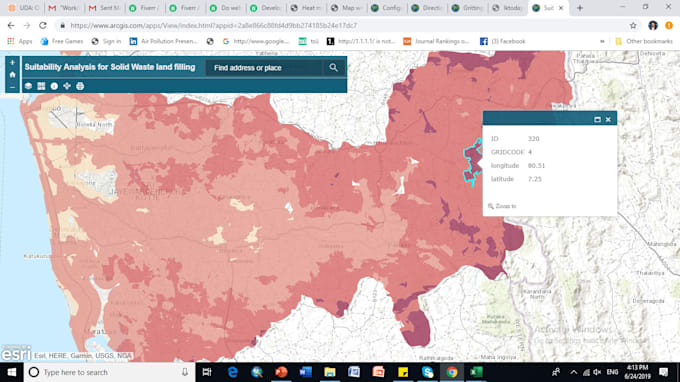Return to the map default extent home
This screenshot has width=680, height=382.
coord(12,75)
